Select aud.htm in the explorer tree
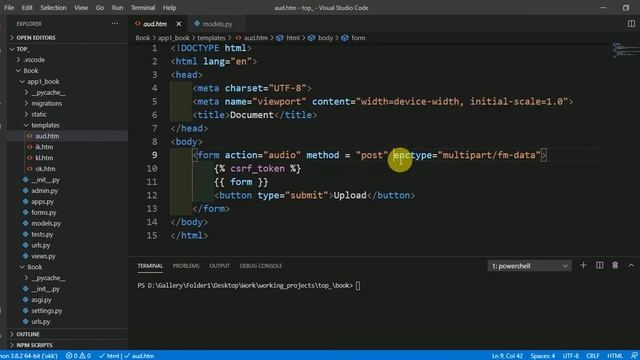This screenshot has height=360, width=640. [x=67, y=136]
